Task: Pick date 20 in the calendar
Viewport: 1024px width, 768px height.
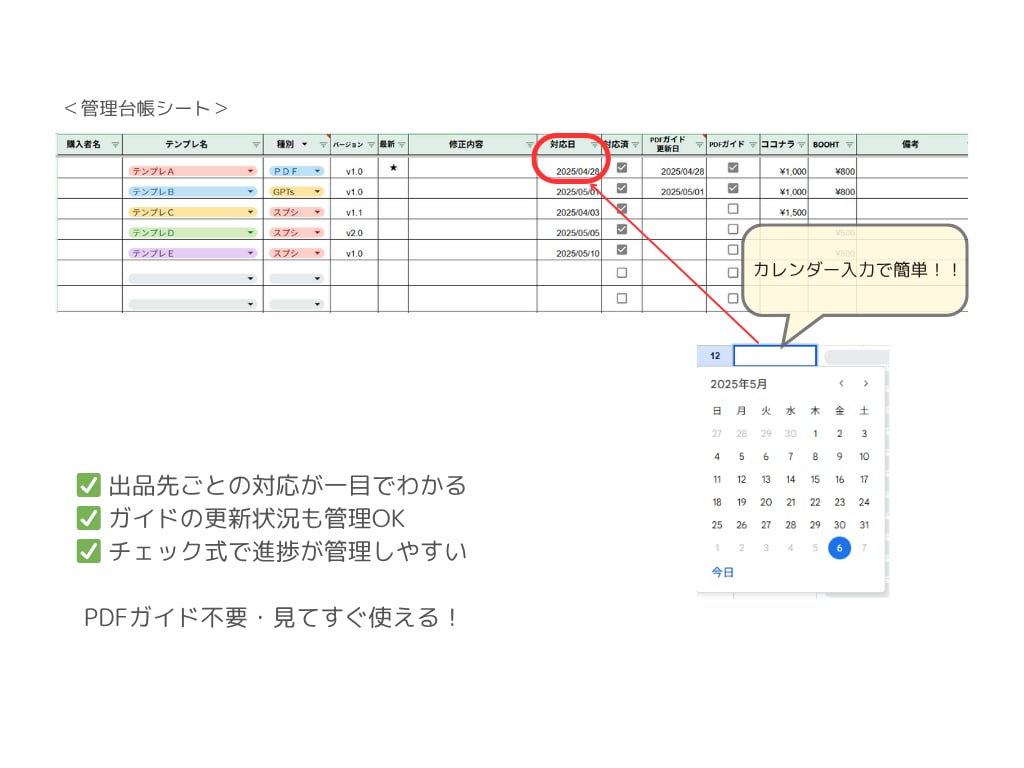Action: tap(766, 502)
